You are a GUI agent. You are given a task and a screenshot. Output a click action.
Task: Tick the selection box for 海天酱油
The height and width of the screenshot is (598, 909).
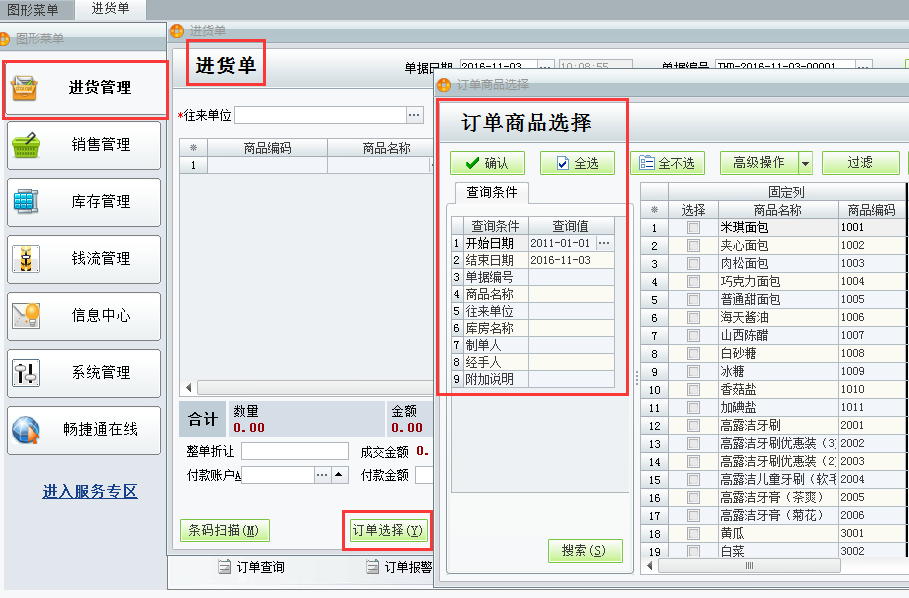pyautogui.click(x=695, y=316)
